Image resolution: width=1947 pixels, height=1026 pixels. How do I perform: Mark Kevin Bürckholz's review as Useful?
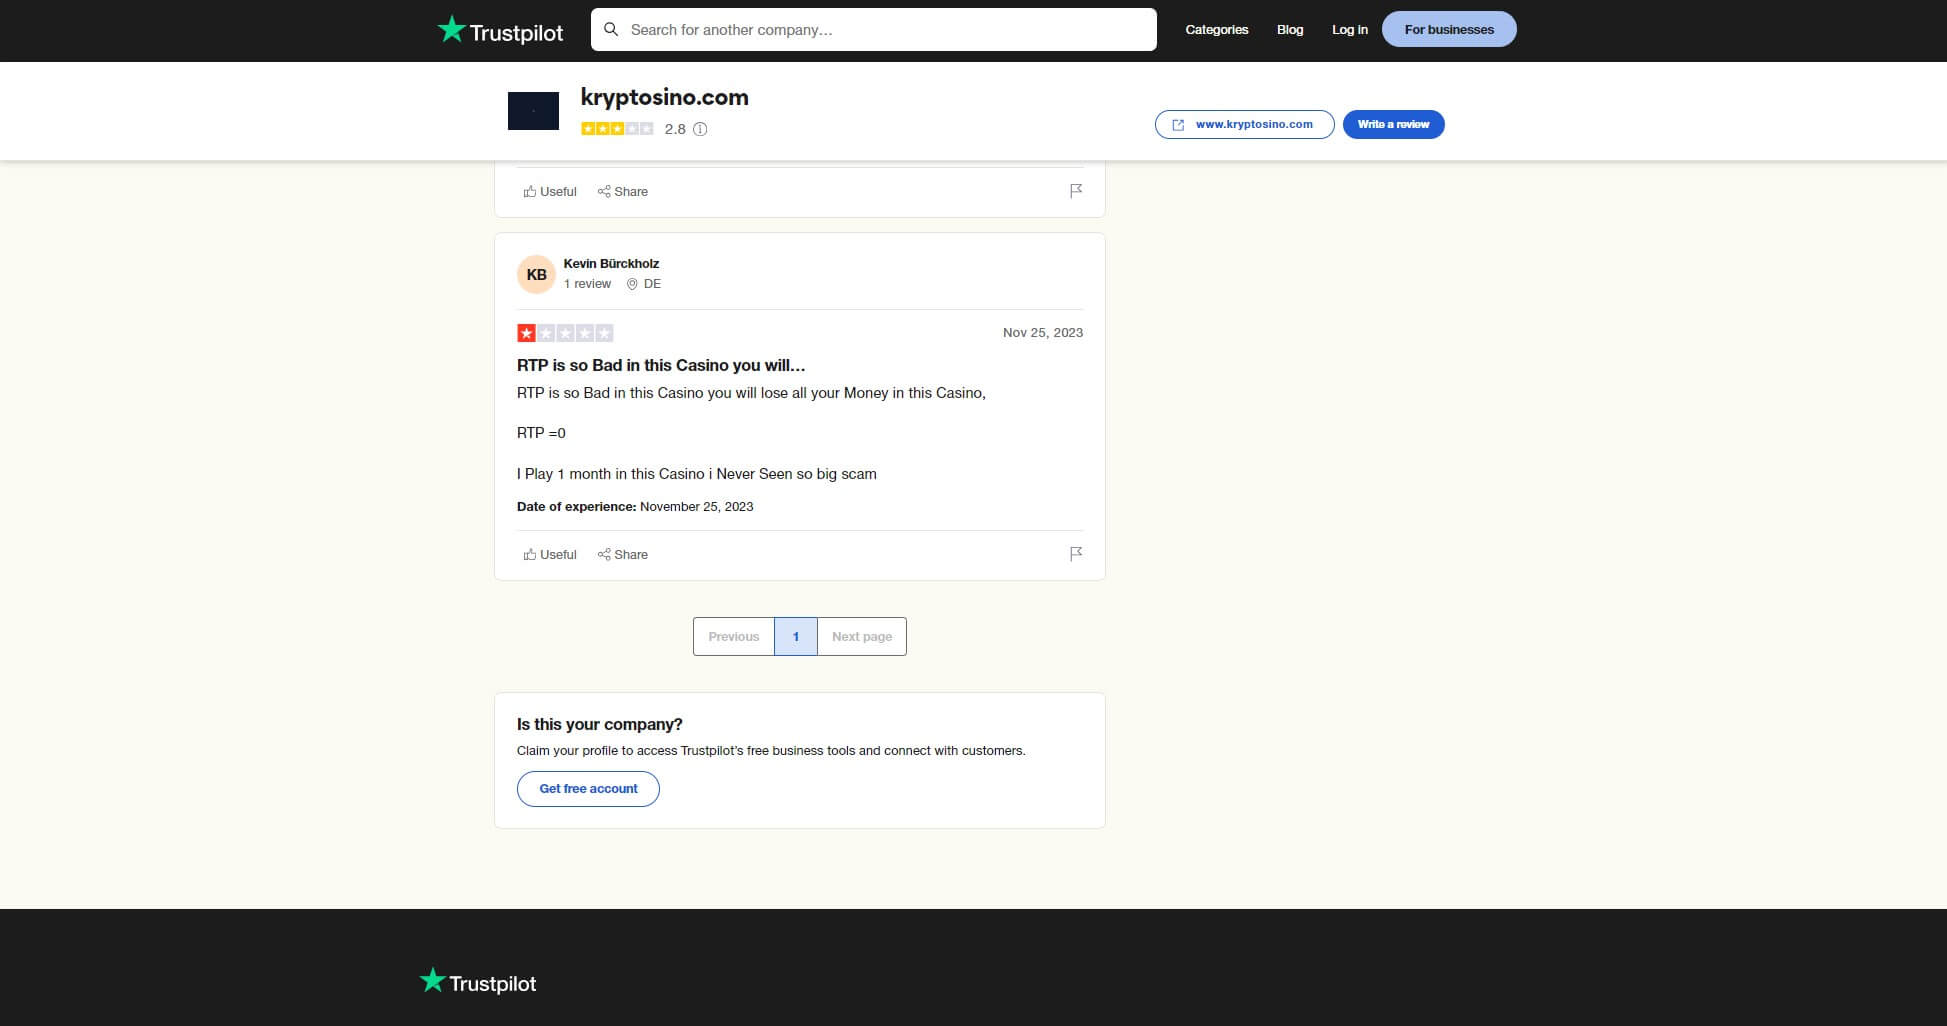[549, 554]
